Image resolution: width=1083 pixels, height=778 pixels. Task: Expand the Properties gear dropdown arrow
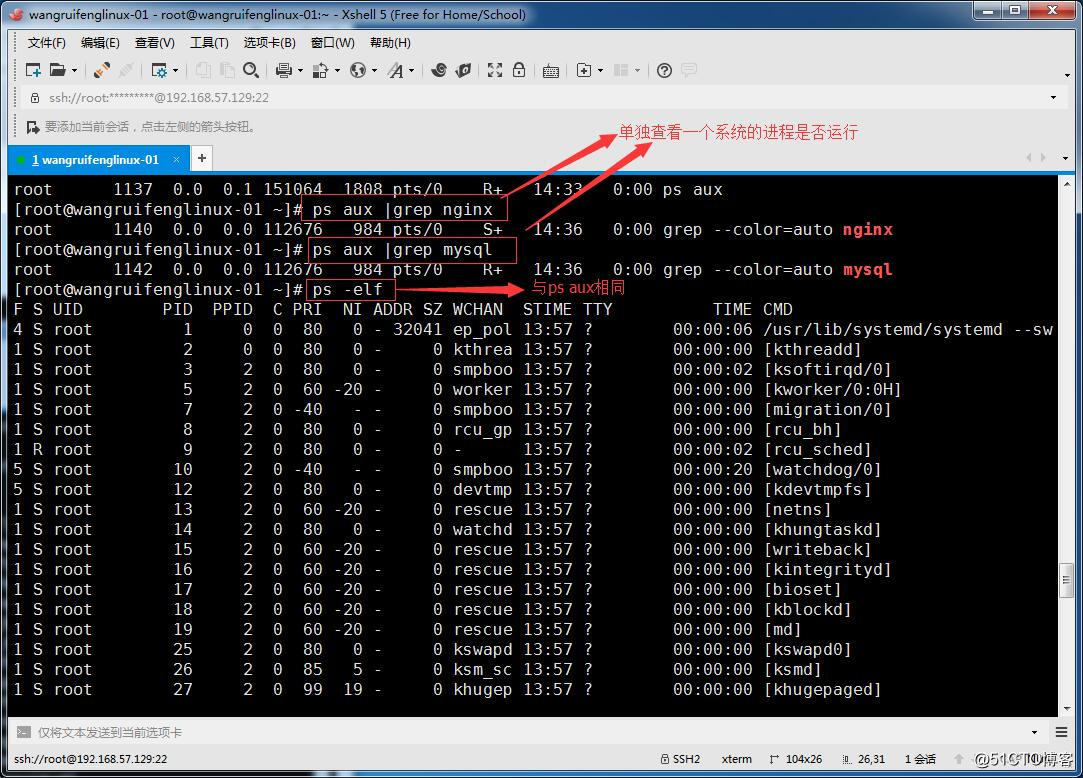pyautogui.click(x=175, y=70)
